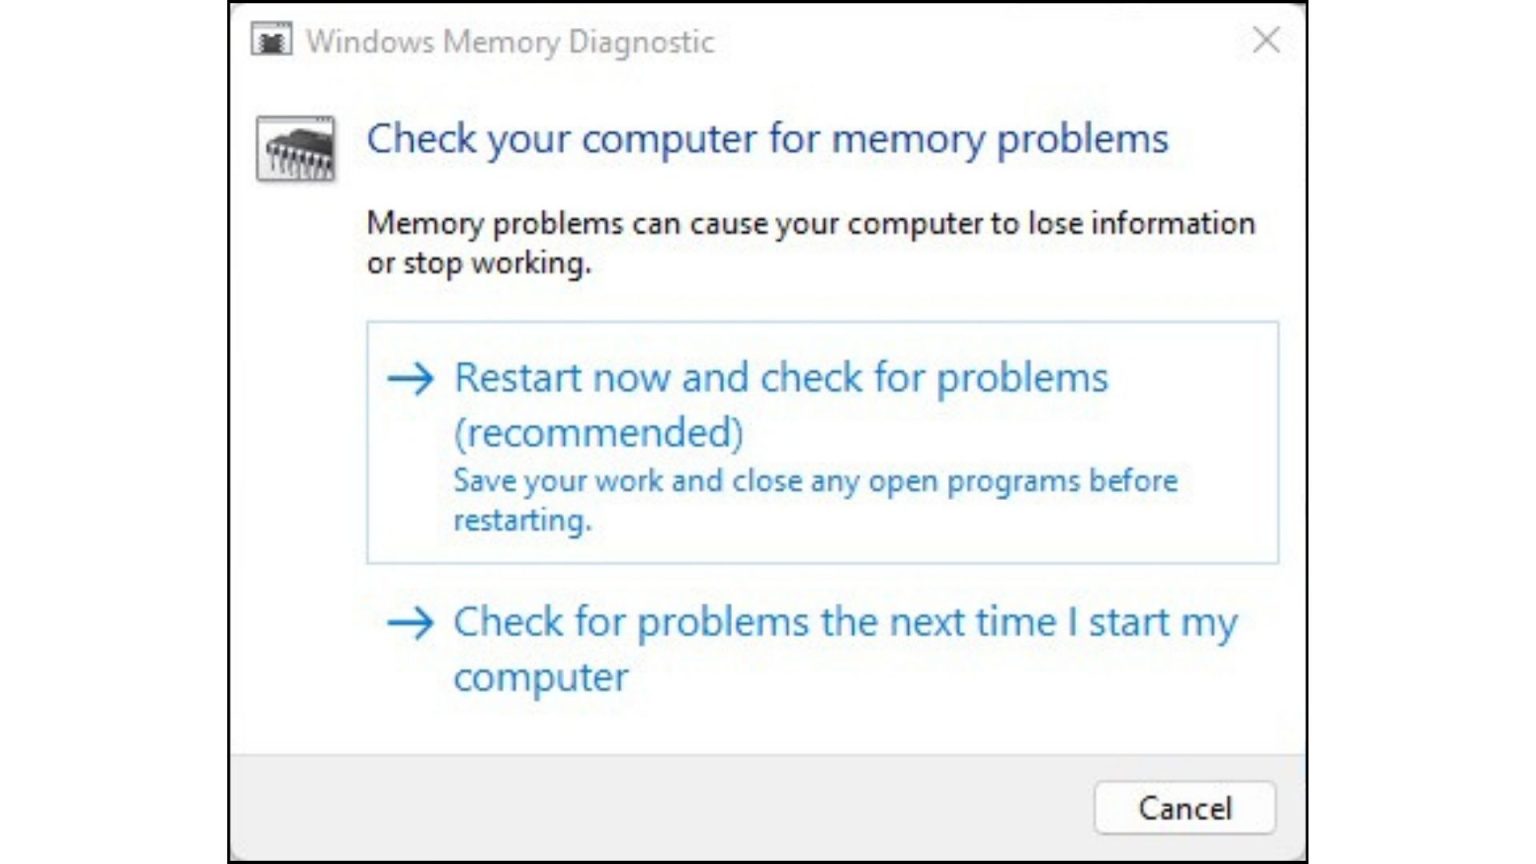Viewport: 1536px width, 864px height.
Task: Click the word "computer" ending the second option
Action: coord(541,678)
